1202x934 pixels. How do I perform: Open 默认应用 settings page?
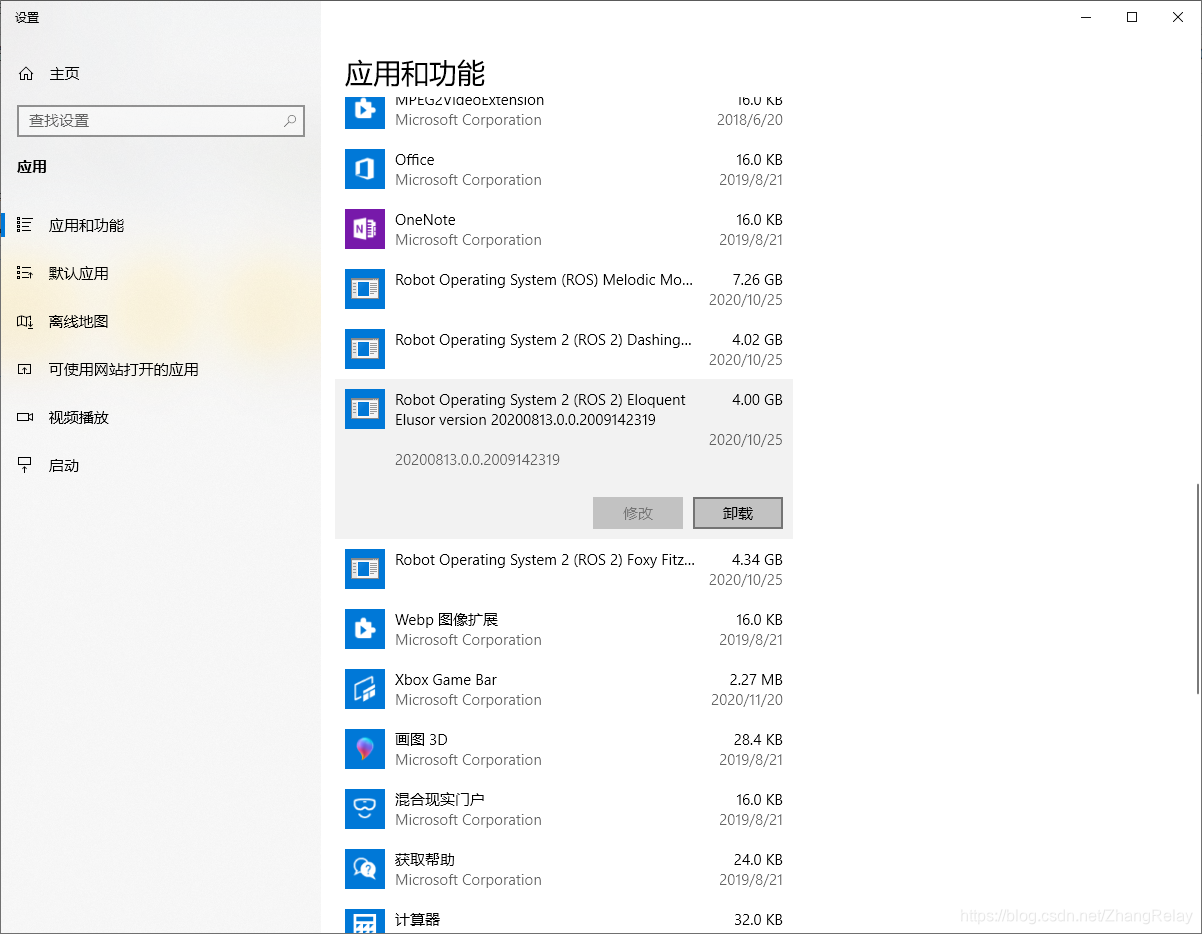[x=160, y=273]
